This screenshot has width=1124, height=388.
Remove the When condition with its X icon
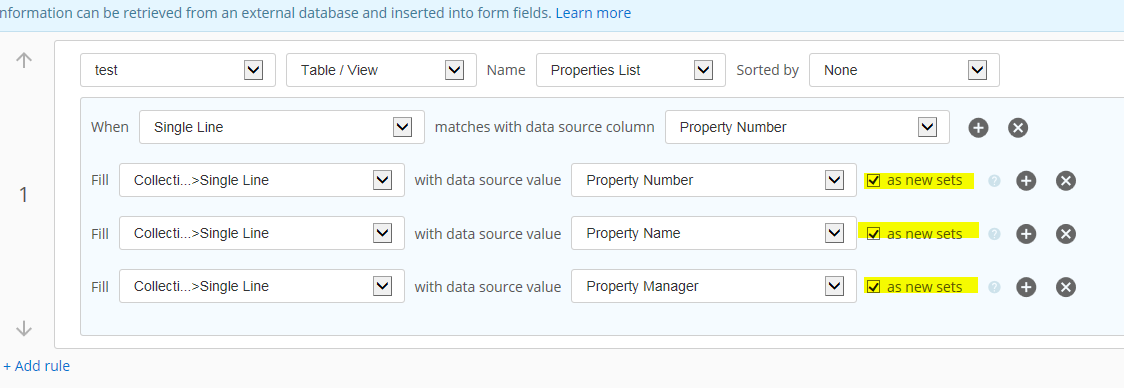(x=1018, y=128)
